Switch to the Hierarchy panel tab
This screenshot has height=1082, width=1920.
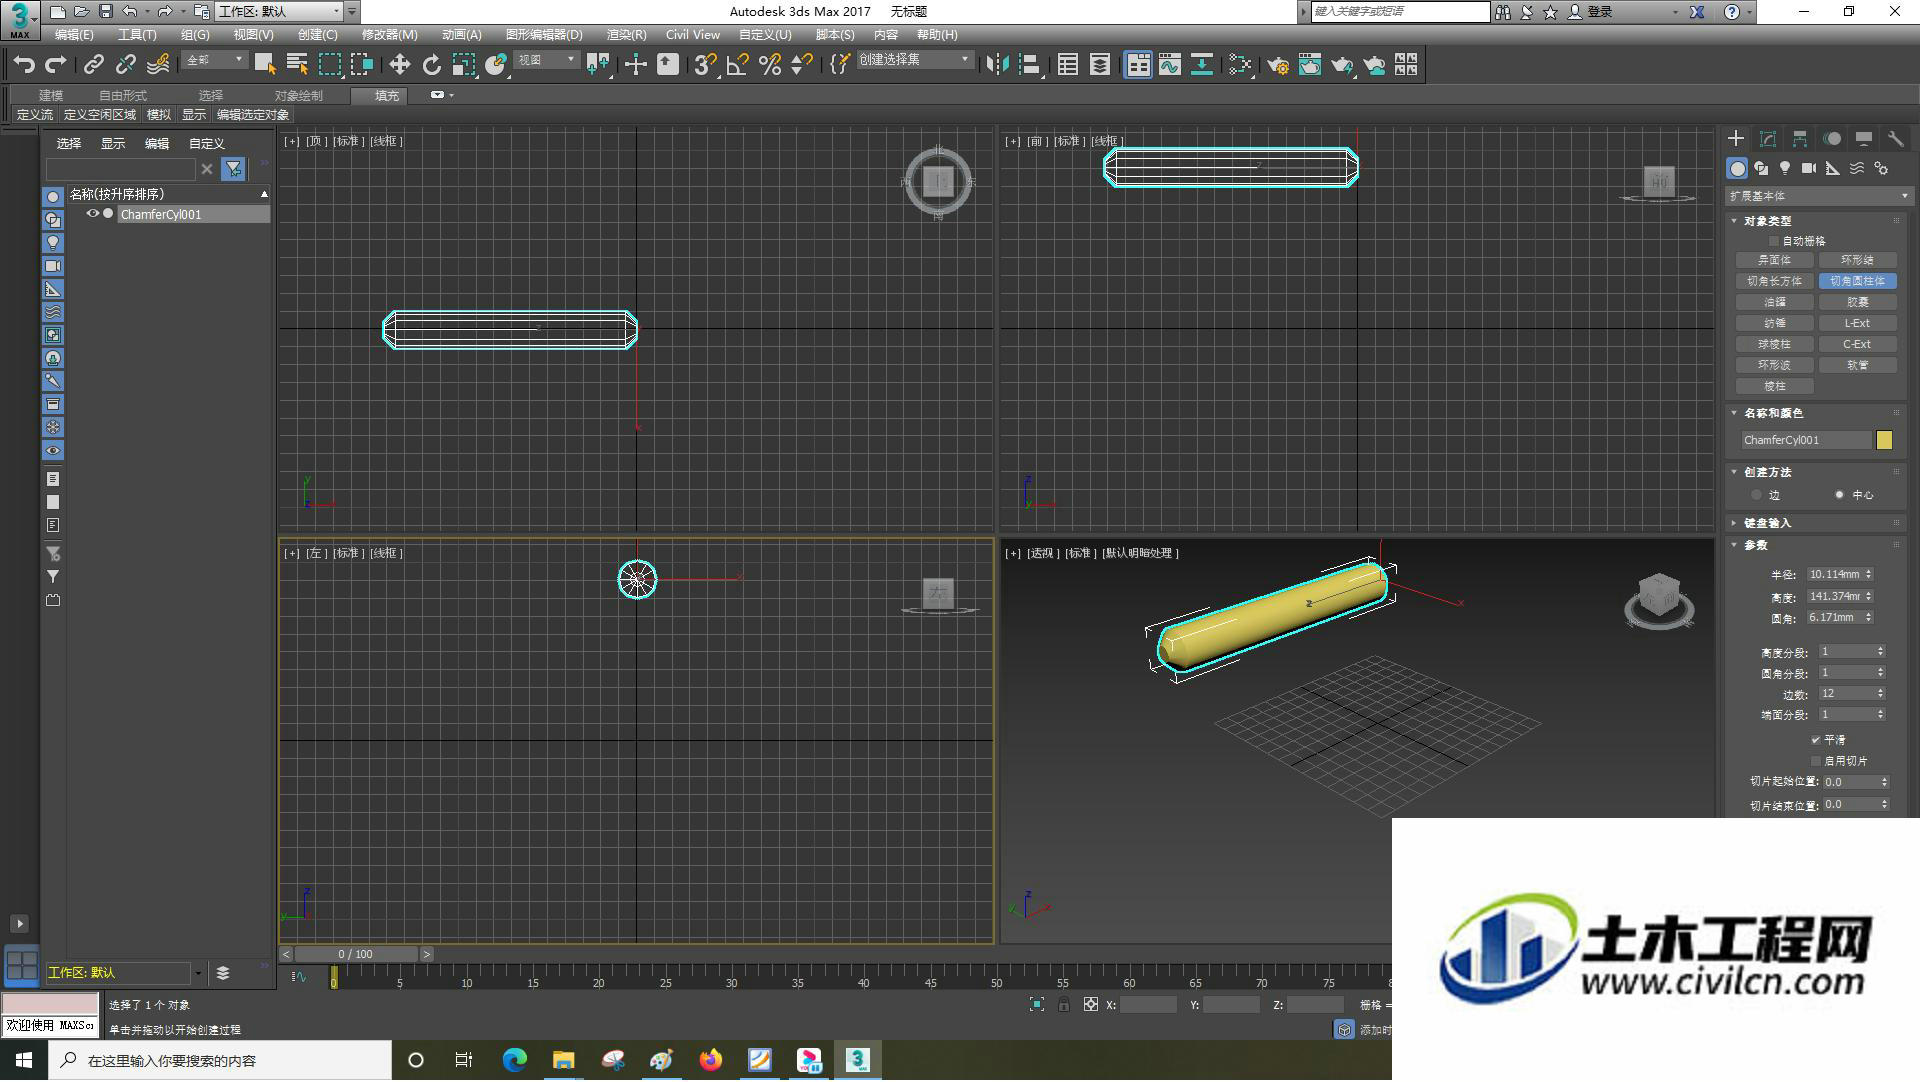click(1800, 139)
